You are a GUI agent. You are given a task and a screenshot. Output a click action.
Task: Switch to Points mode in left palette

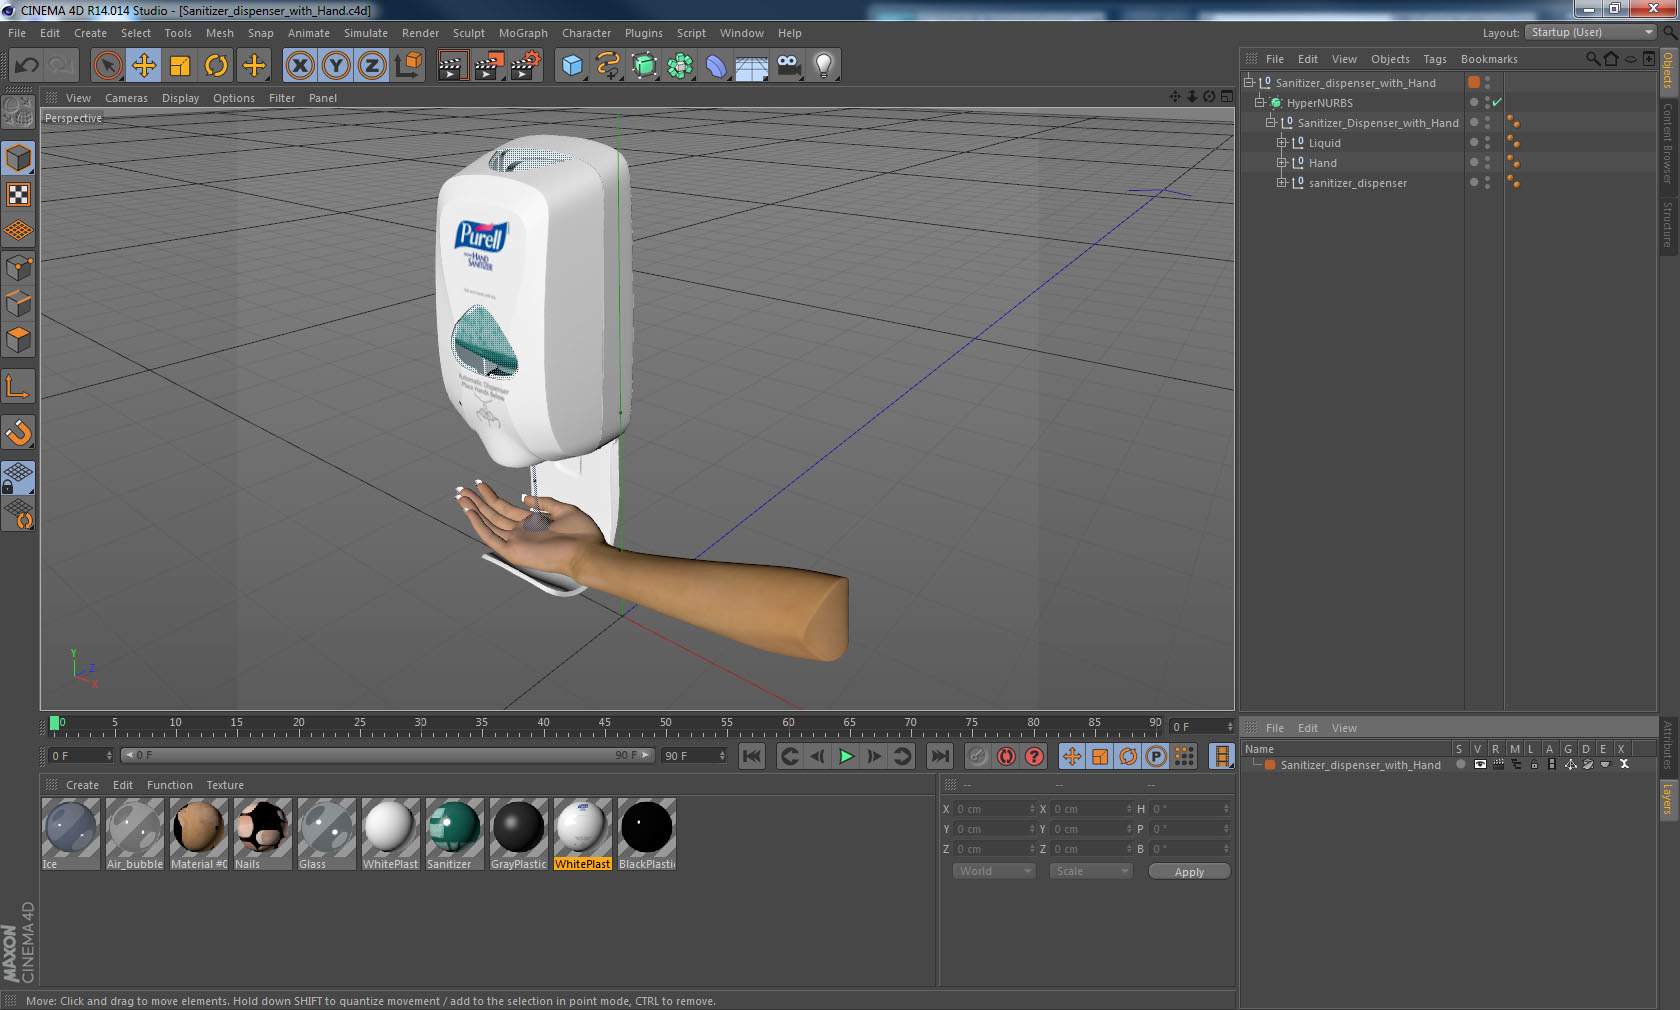[18, 267]
